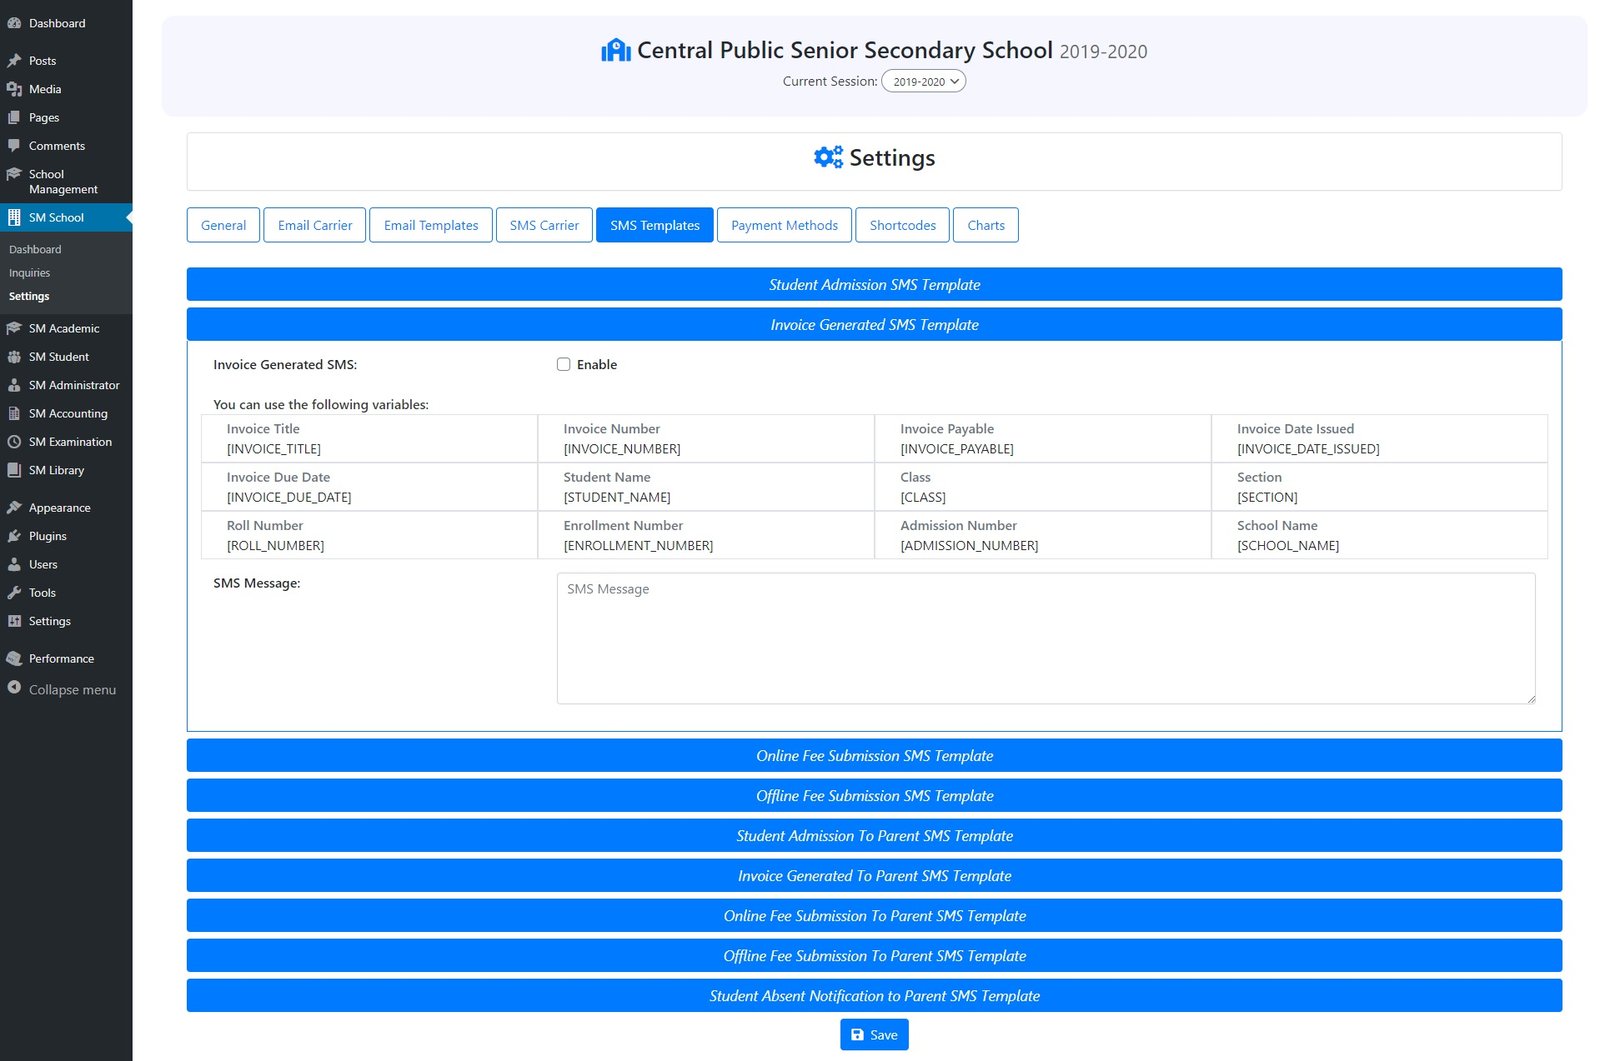Expand Offline Fee Submission To Parent SMS Template
Screen dimensions: 1600x1061
pyautogui.click(x=874, y=955)
